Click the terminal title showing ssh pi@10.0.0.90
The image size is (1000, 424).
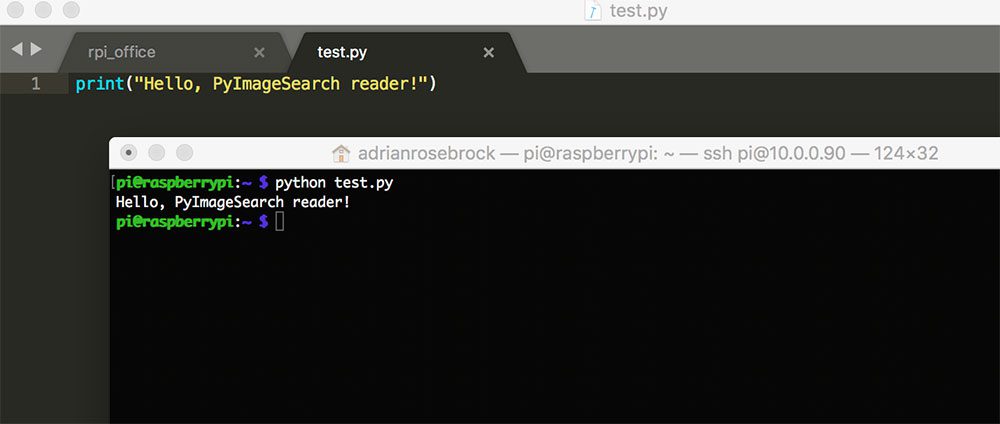click(648, 153)
